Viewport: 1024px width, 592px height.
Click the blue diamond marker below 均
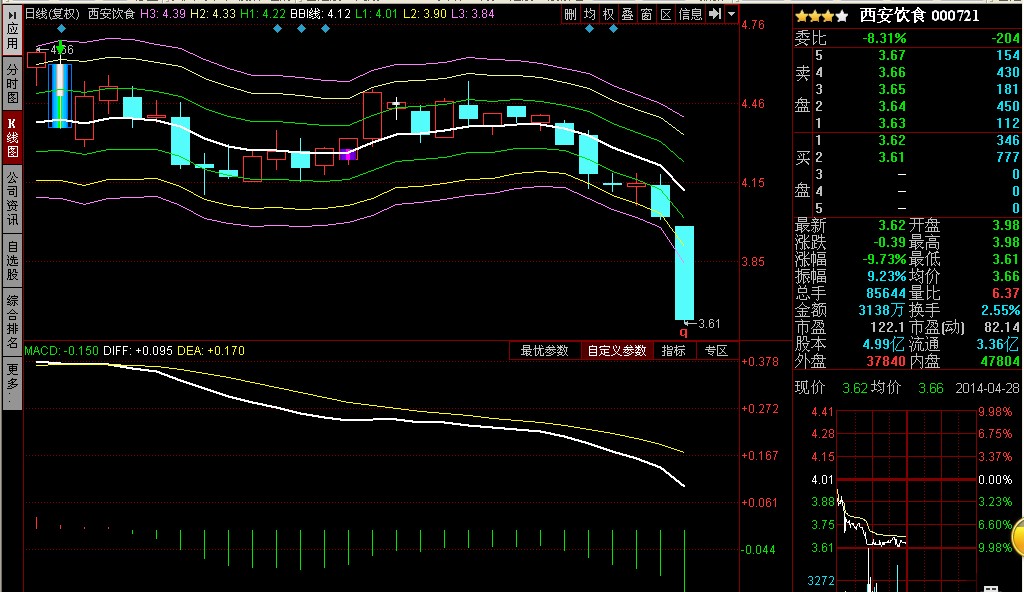coord(590,29)
